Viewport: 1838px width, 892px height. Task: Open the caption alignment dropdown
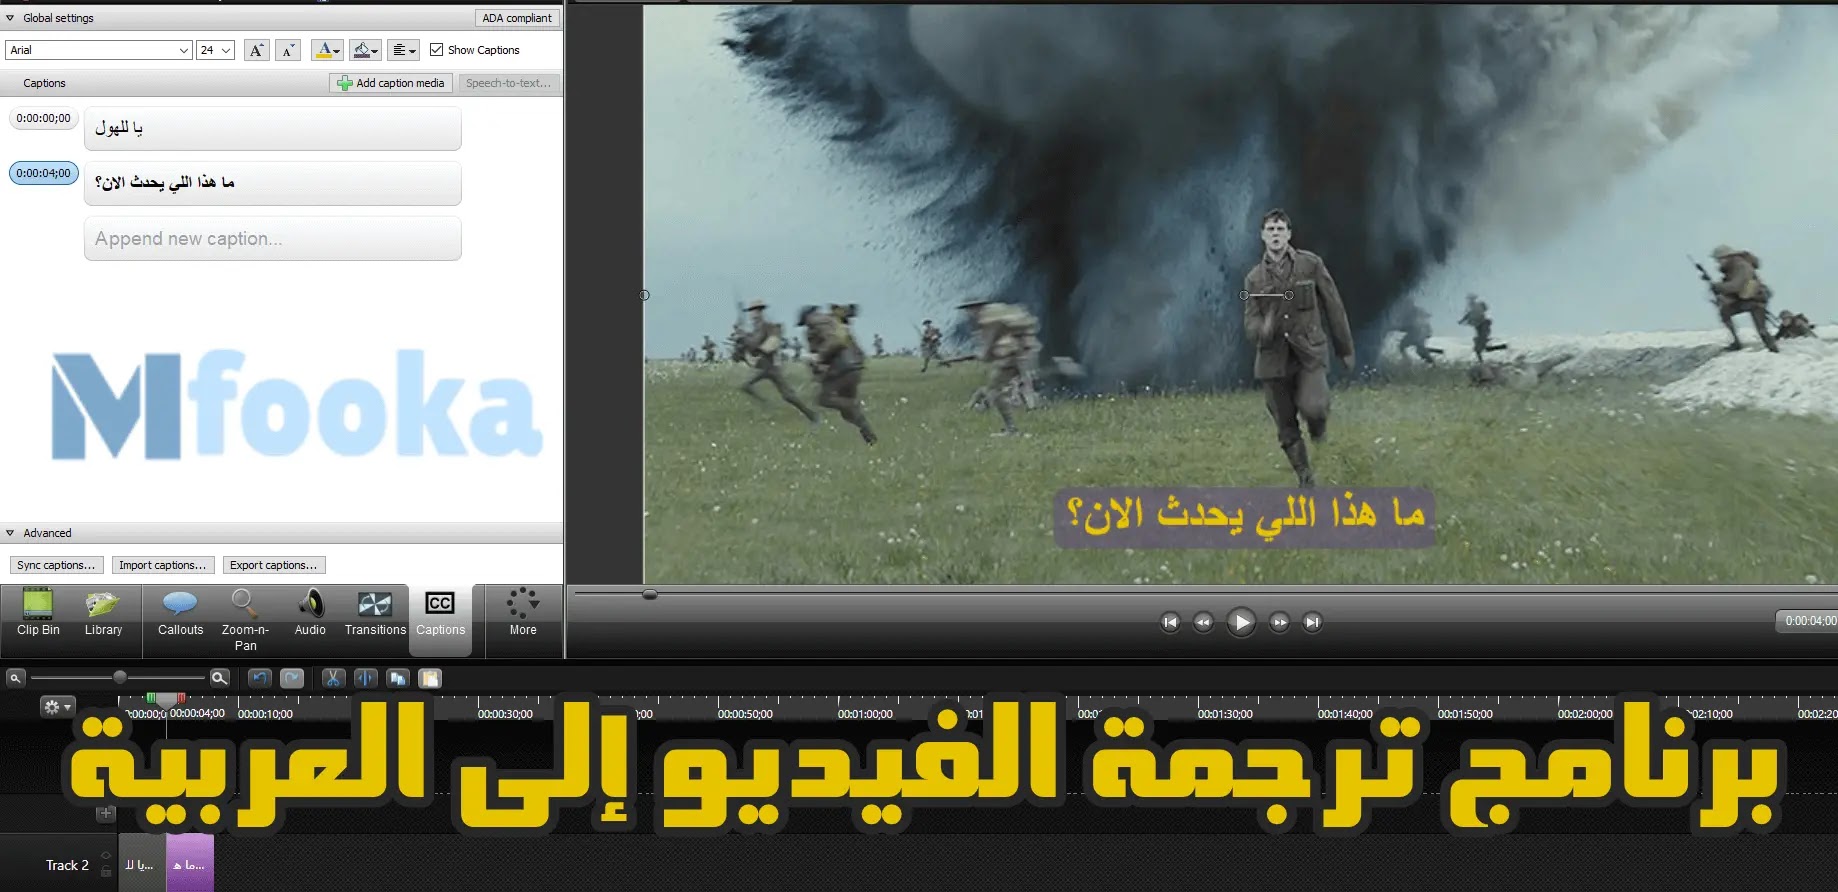[403, 50]
